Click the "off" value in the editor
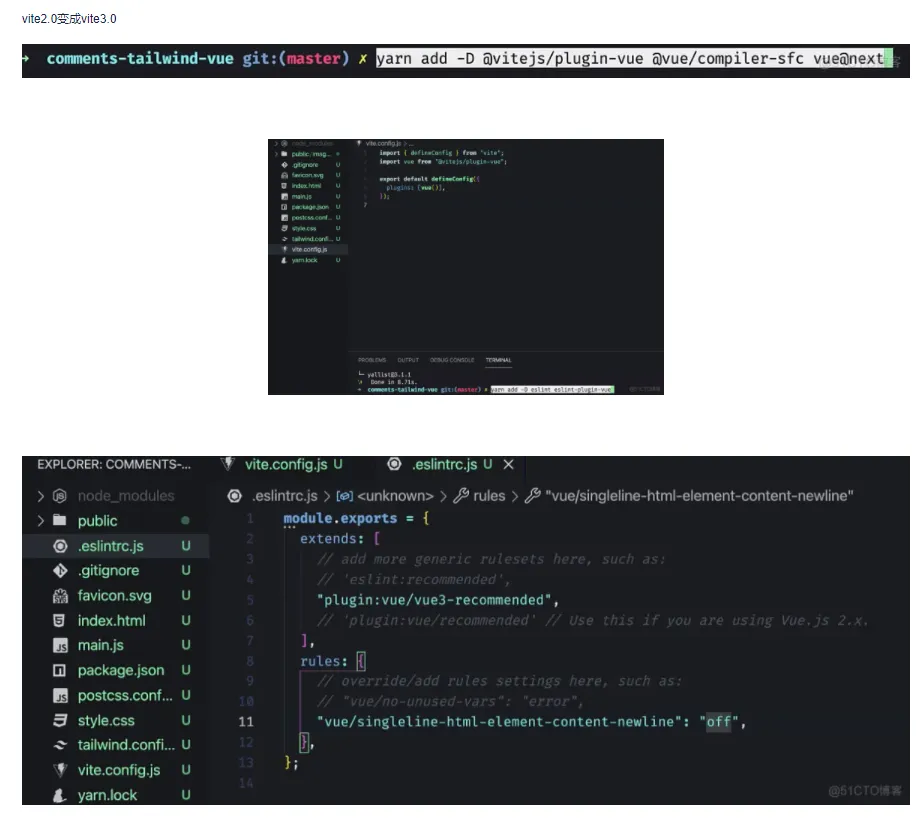This screenshot has height=818, width=922. [719, 722]
